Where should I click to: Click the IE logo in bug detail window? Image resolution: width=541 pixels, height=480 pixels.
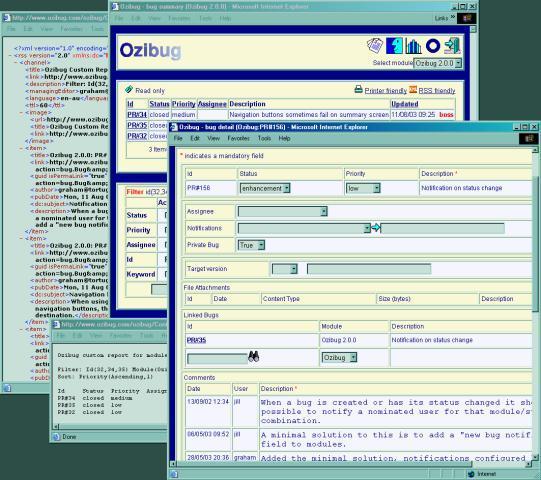coord(528,139)
